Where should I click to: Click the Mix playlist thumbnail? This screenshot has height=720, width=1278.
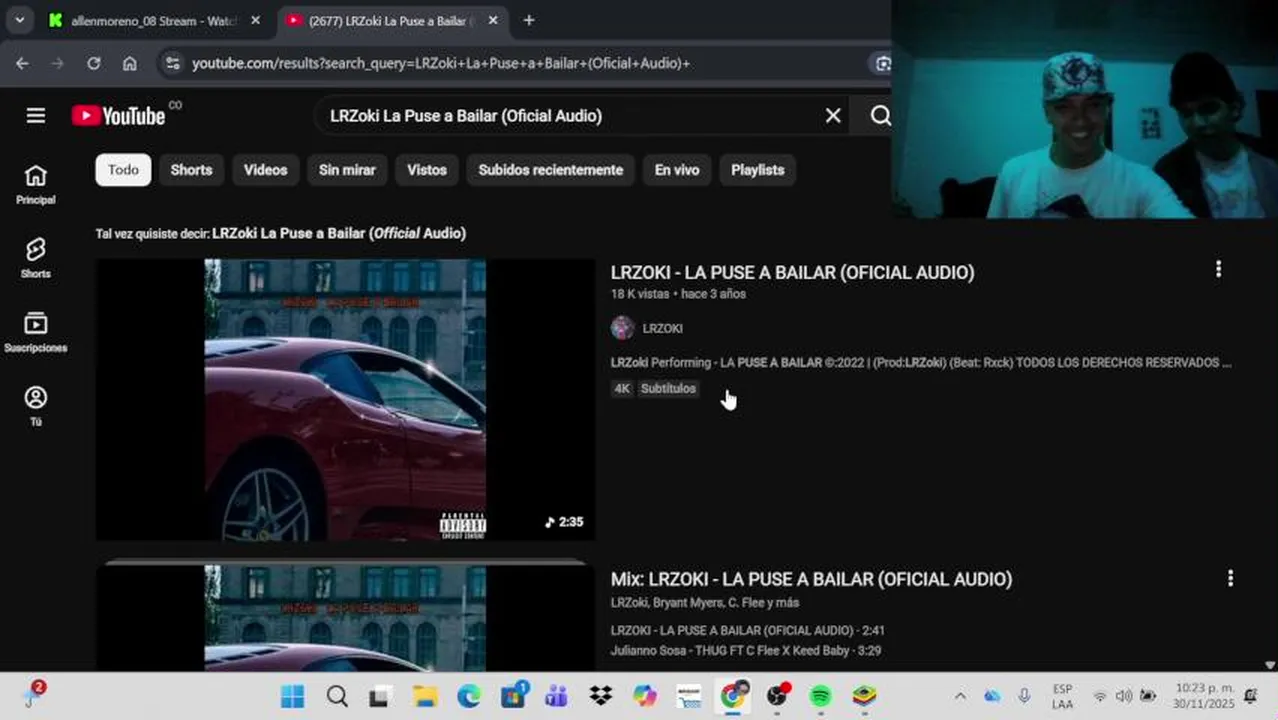pyautogui.click(x=345, y=616)
